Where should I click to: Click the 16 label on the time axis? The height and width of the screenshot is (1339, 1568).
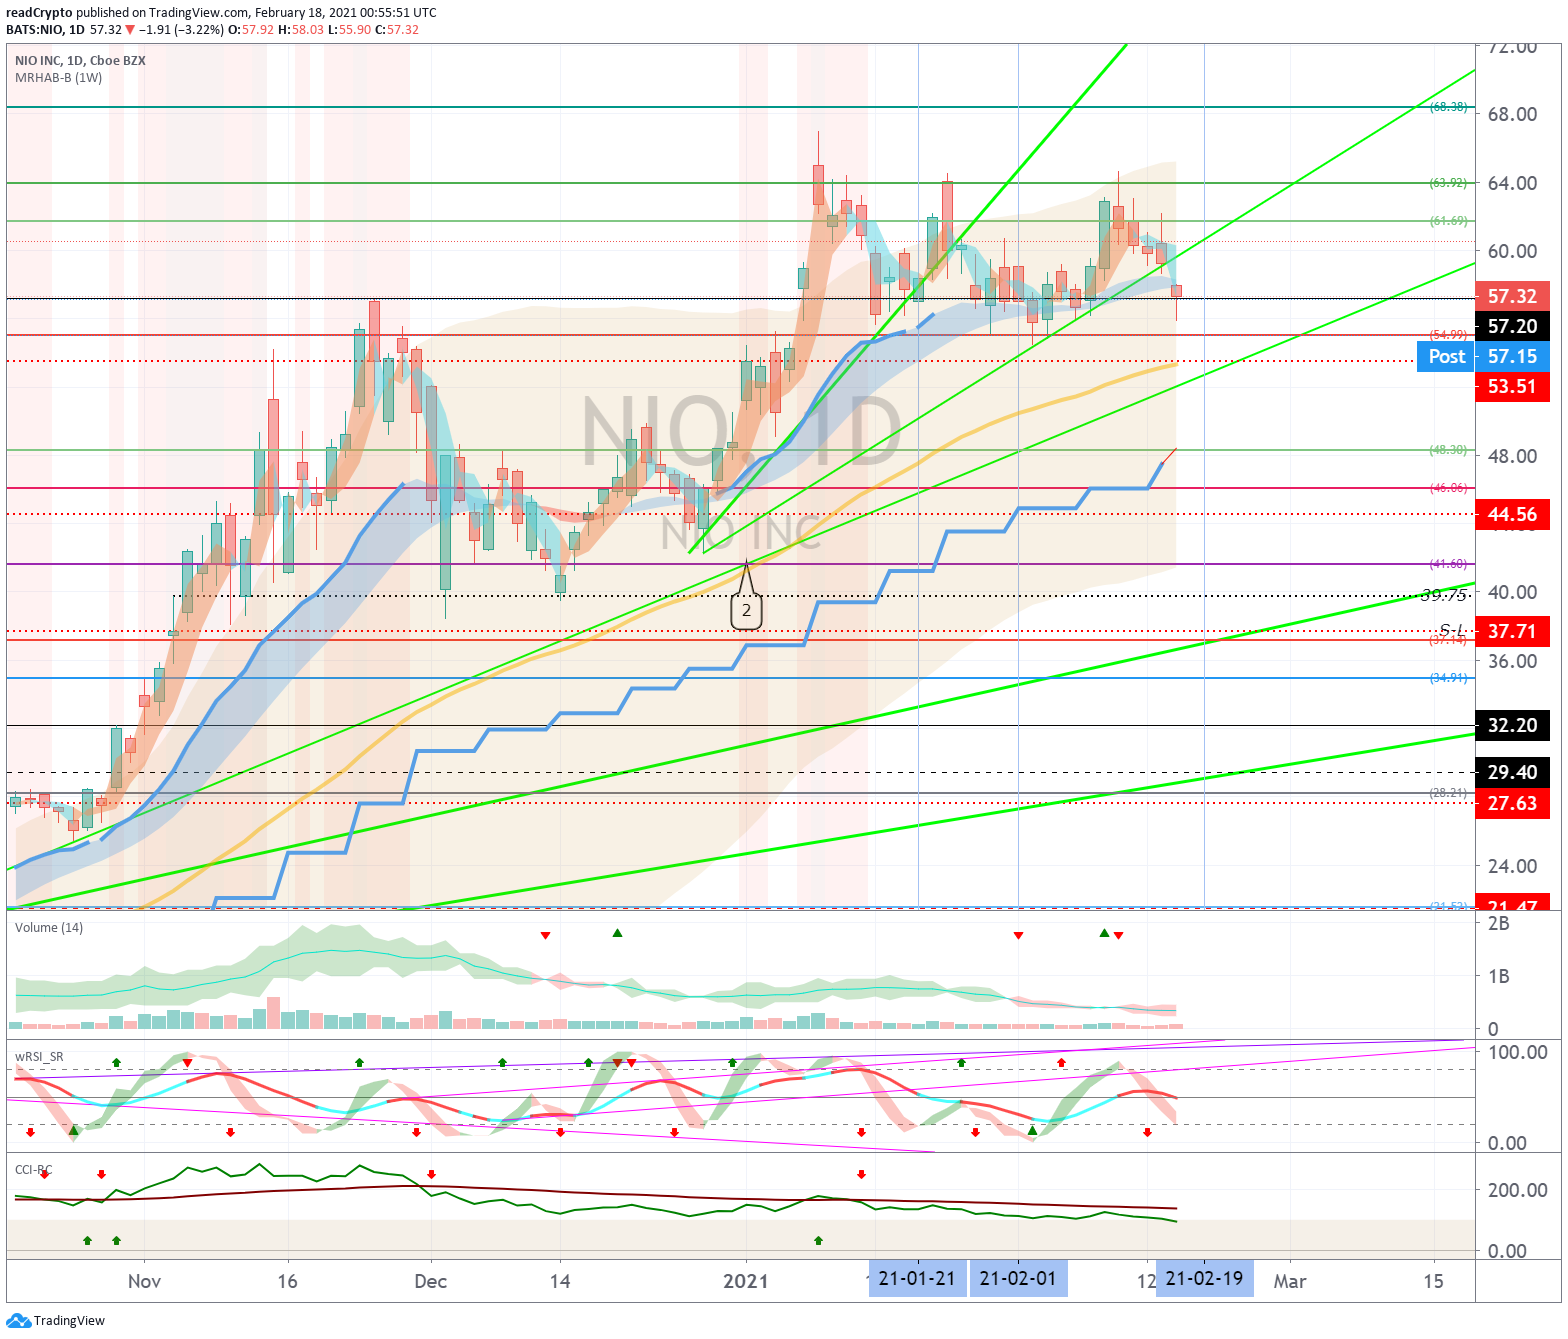pyautogui.click(x=287, y=1281)
